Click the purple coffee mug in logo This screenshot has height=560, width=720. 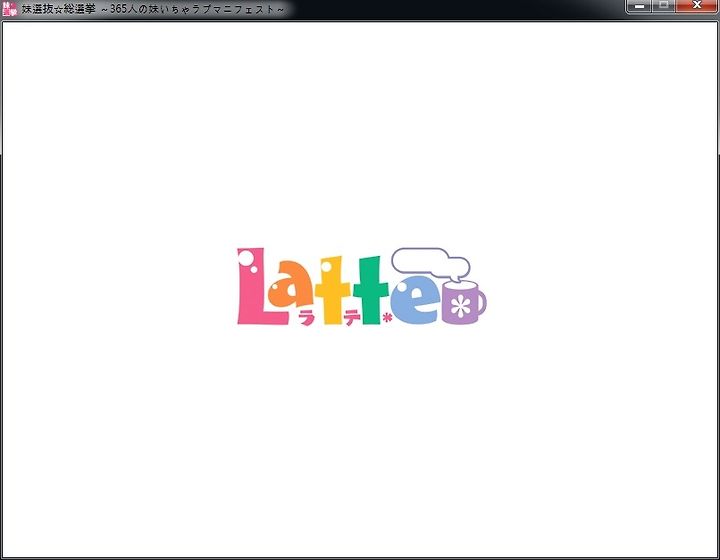click(463, 302)
